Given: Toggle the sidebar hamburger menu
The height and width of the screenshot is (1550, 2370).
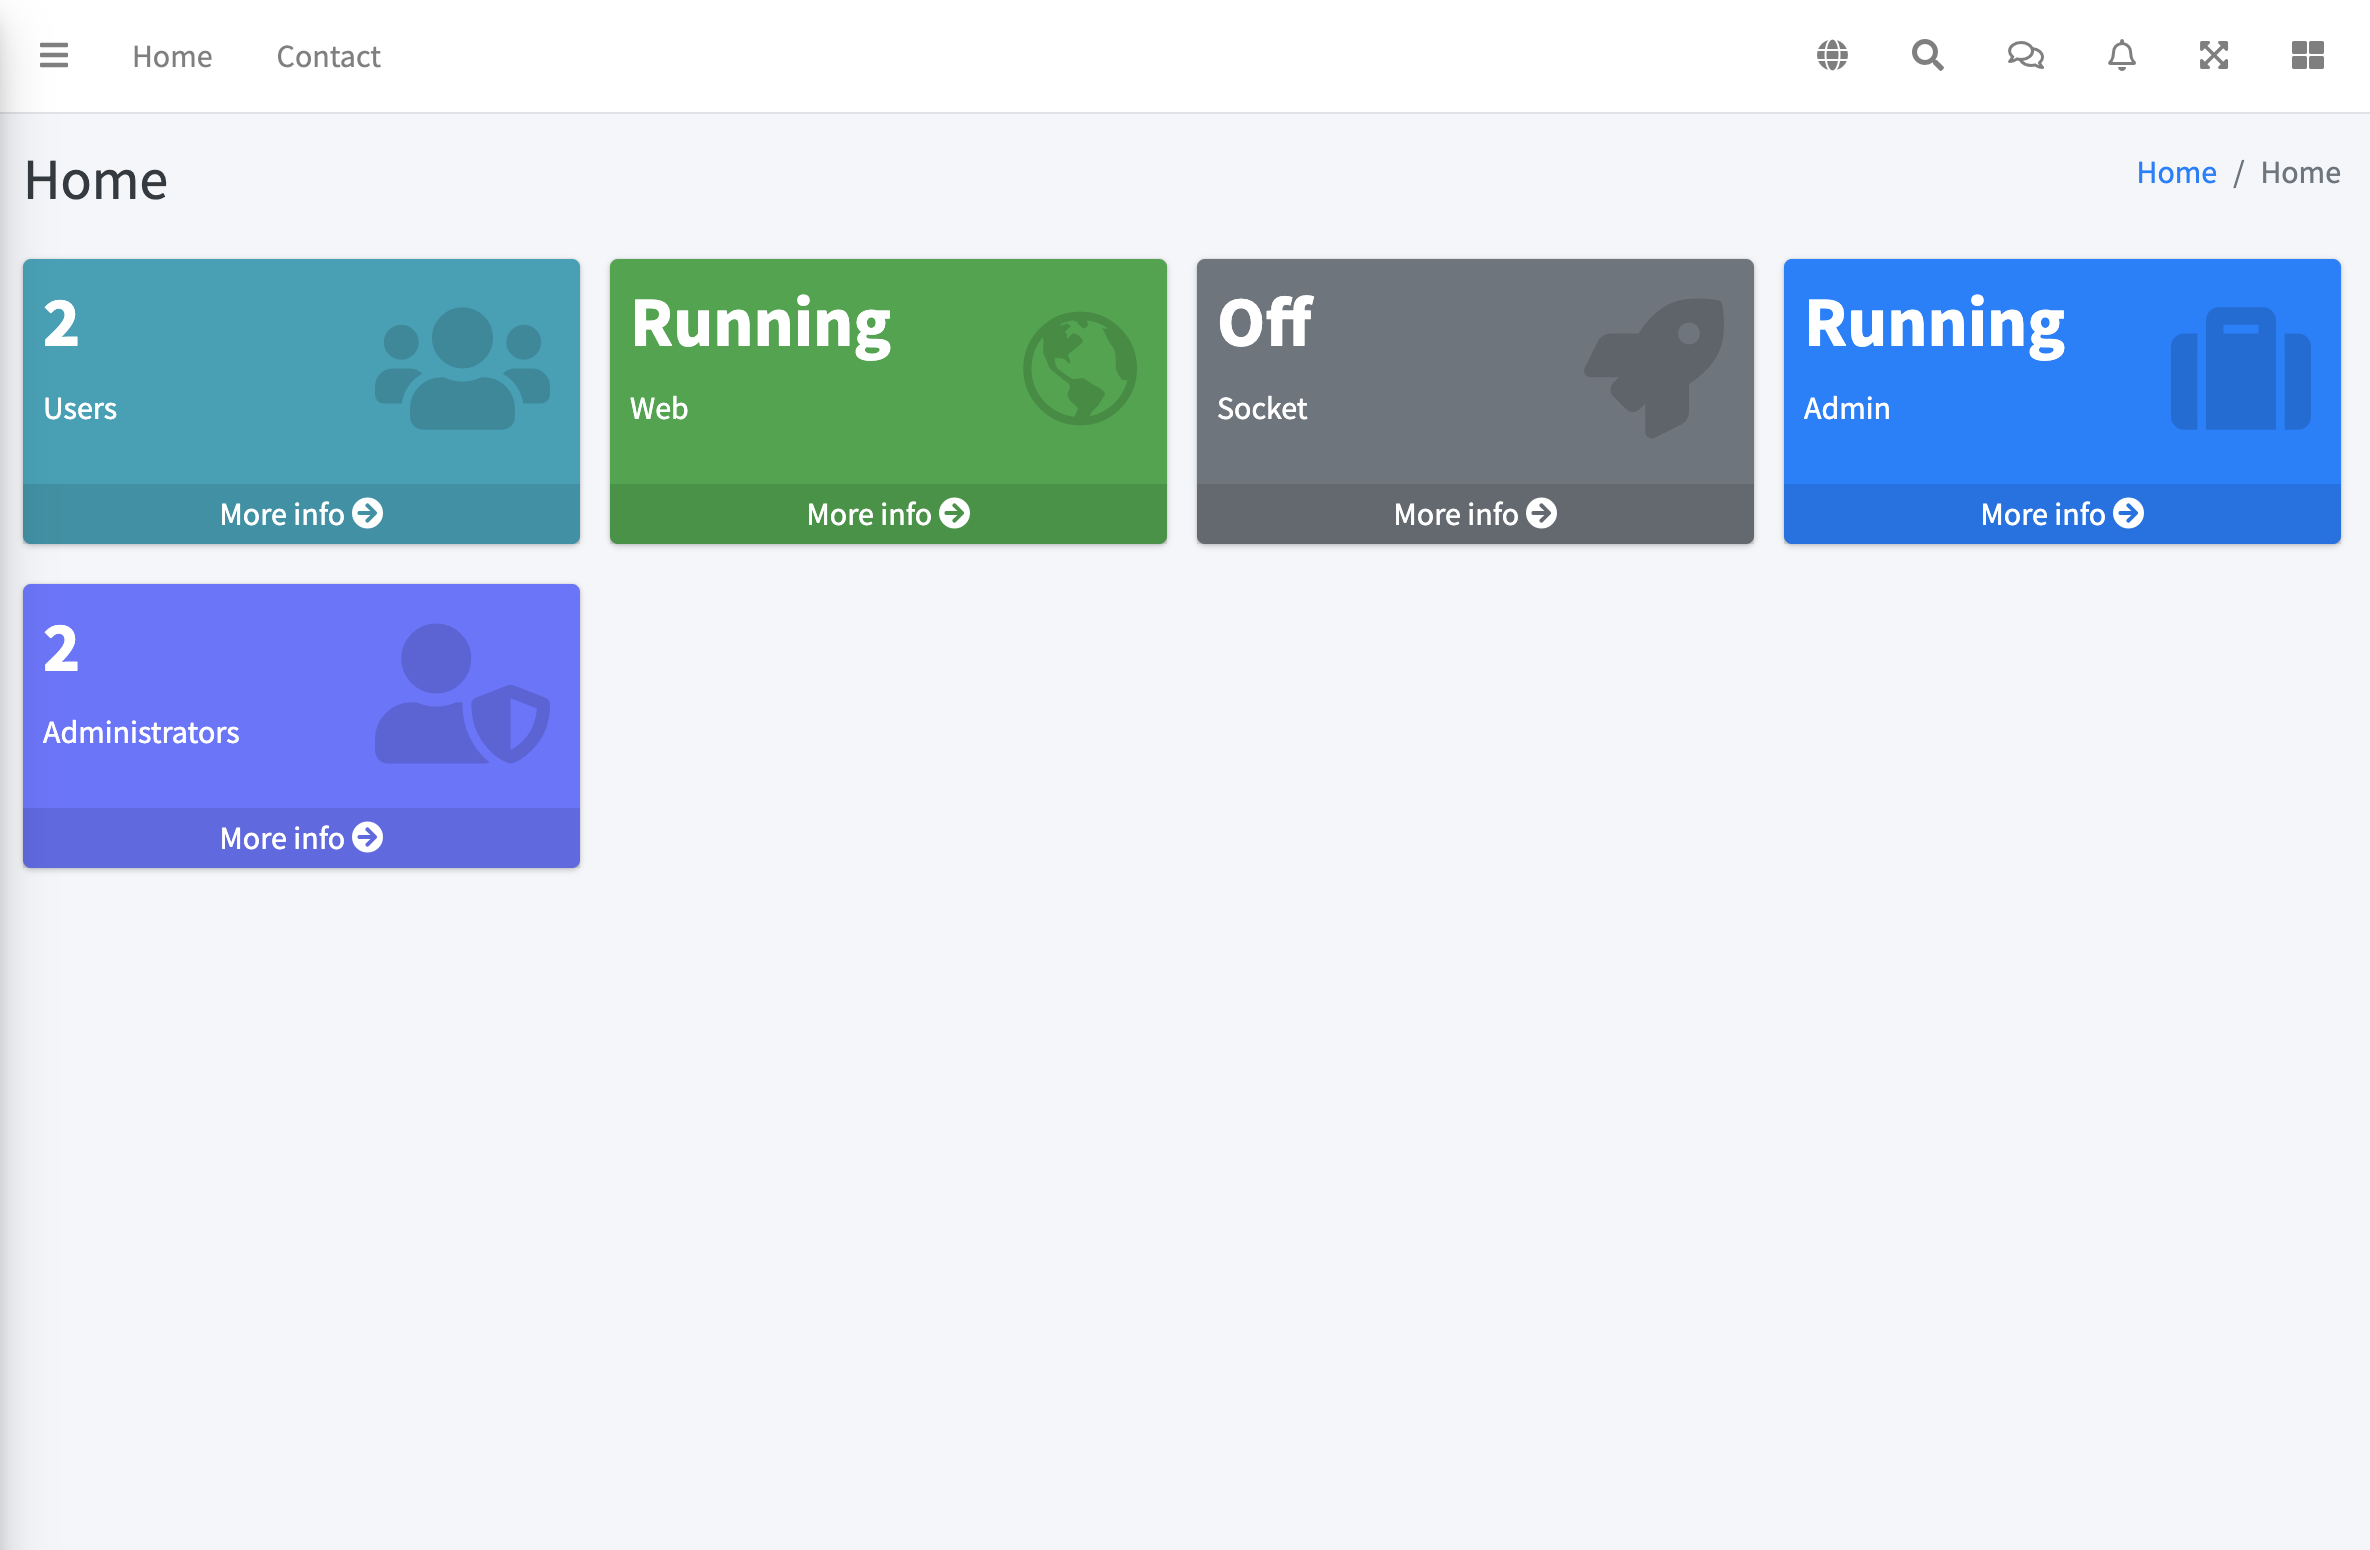Looking at the screenshot, I should (x=54, y=56).
